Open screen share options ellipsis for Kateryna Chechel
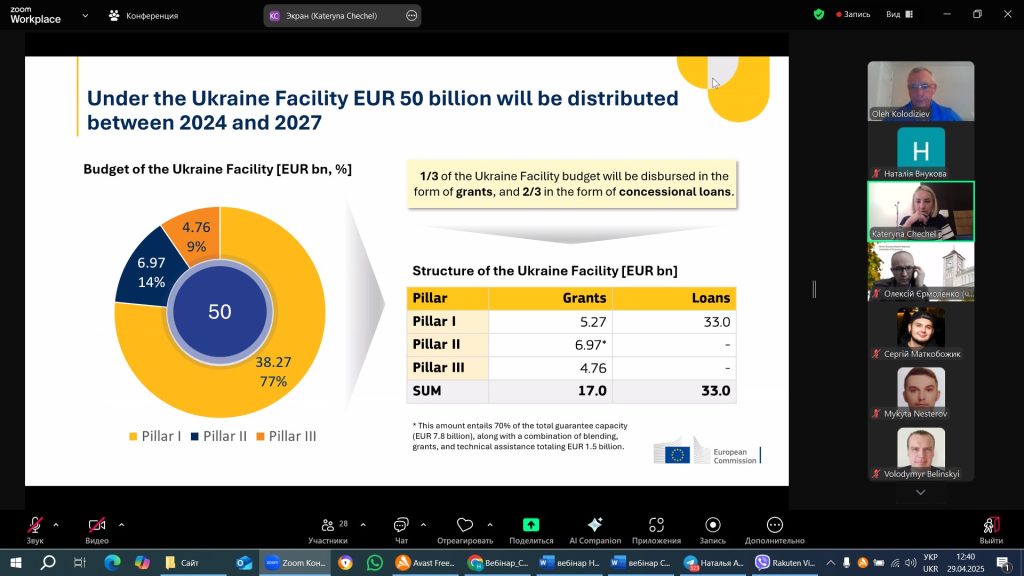Viewport: 1024px width, 576px height. [x=412, y=16]
